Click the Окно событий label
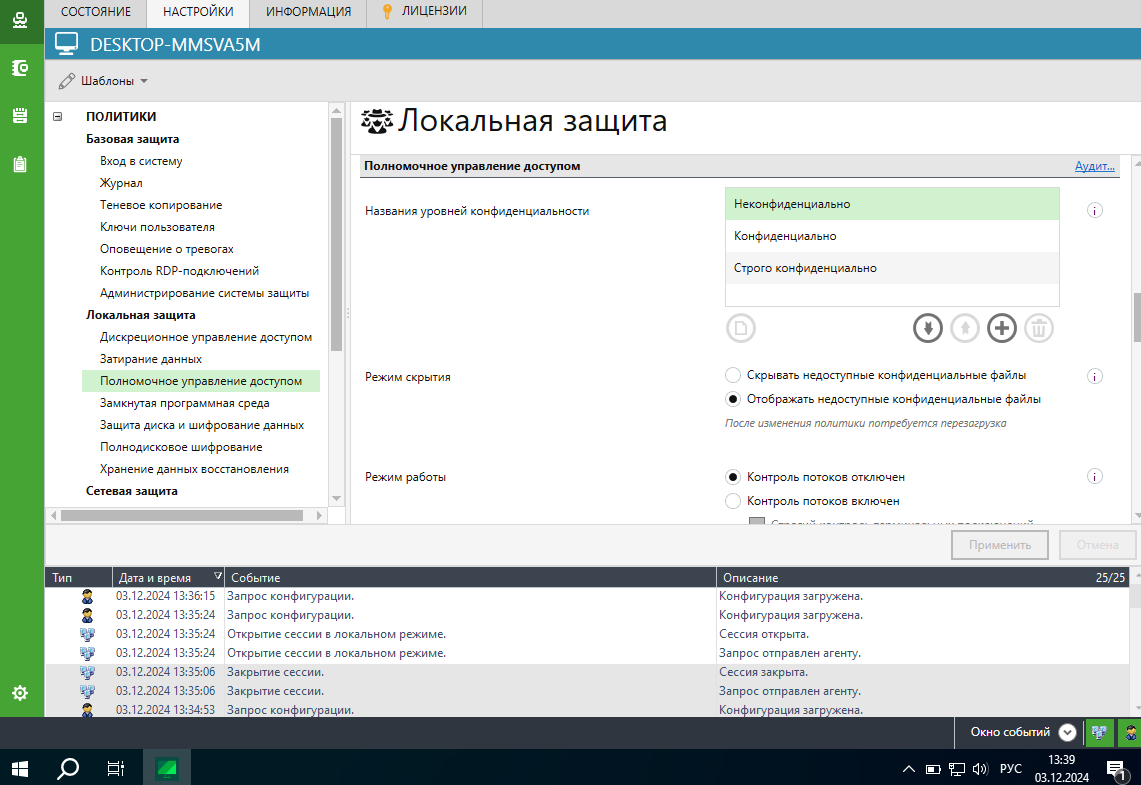Viewport: 1141px width, 785px height. point(1010,733)
